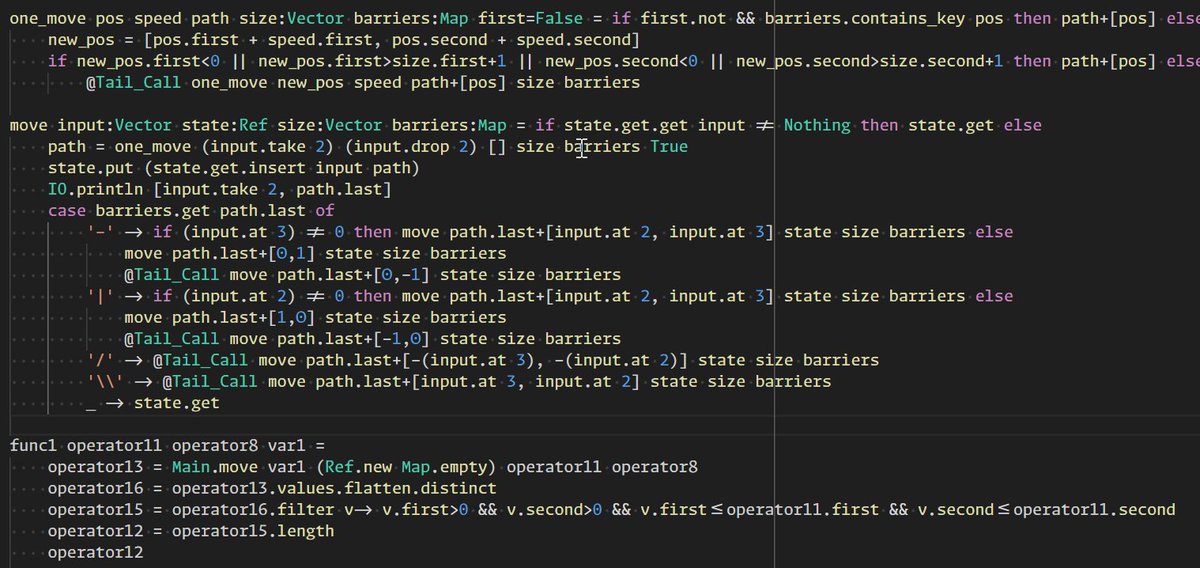Click operator15.length expression
The width and height of the screenshot is (1200, 568).
[x=253, y=531]
